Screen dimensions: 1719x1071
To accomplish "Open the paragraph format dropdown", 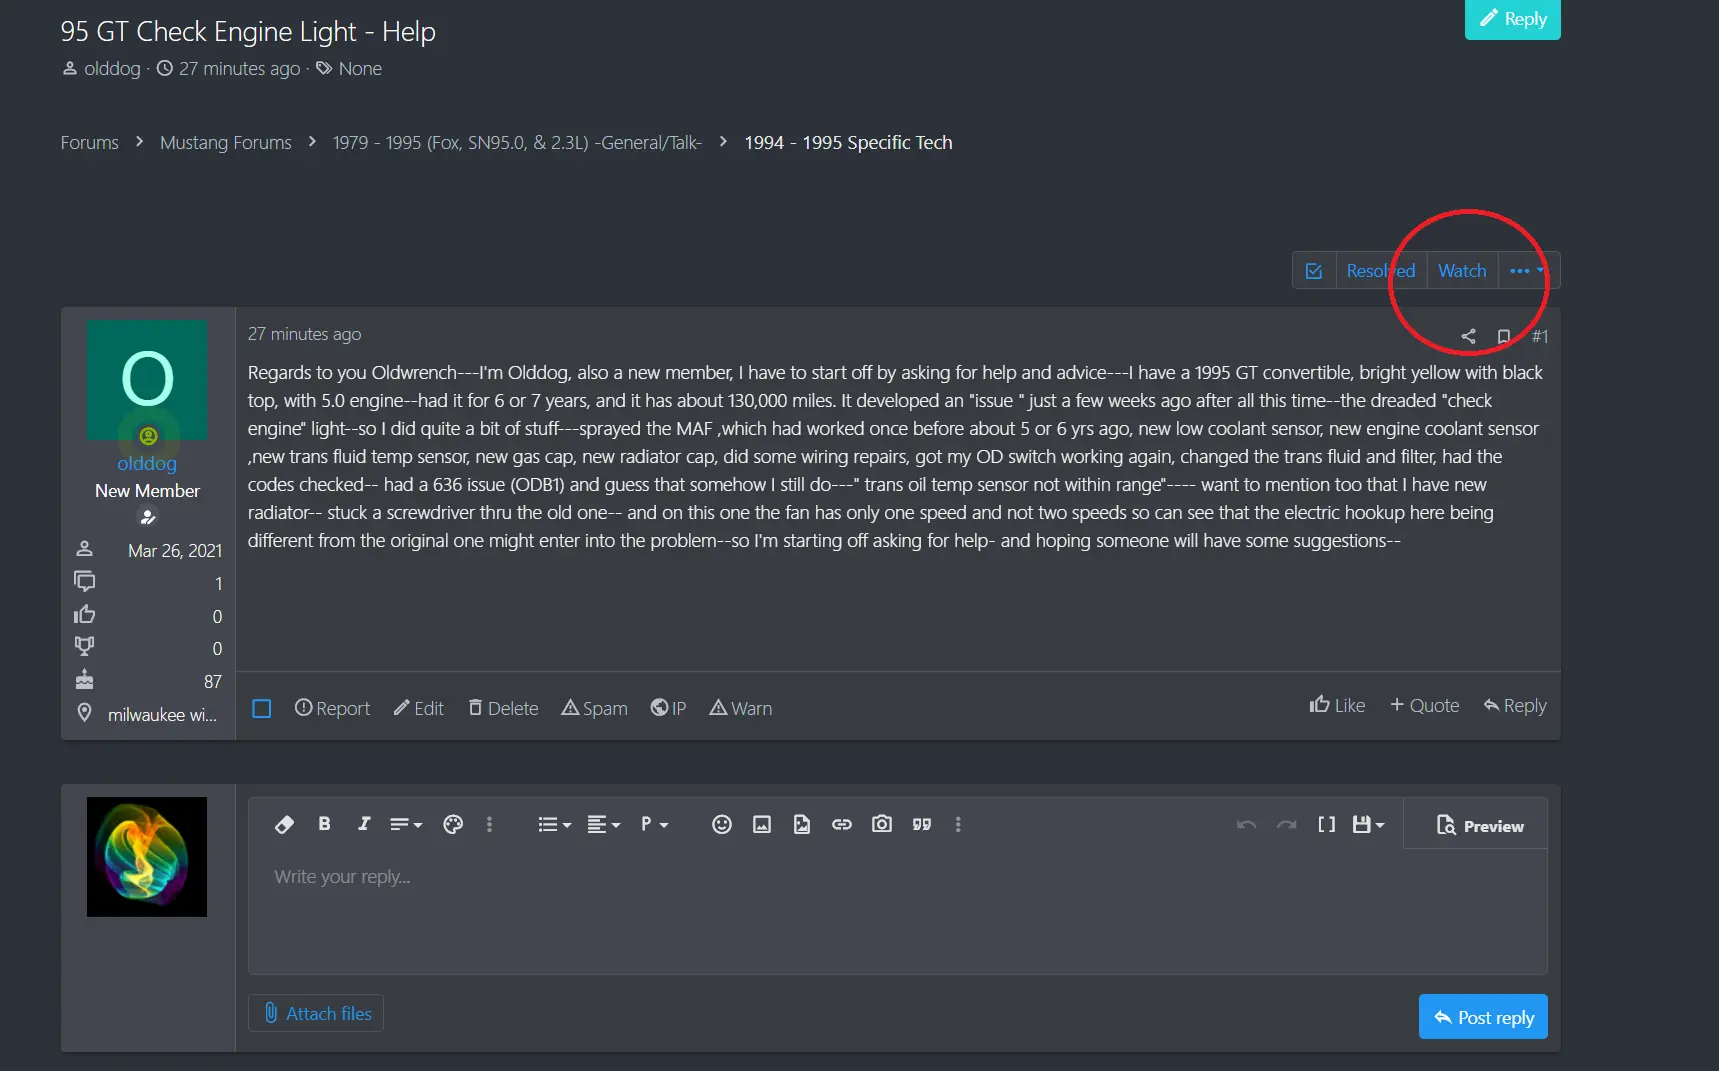I will pos(654,824).
